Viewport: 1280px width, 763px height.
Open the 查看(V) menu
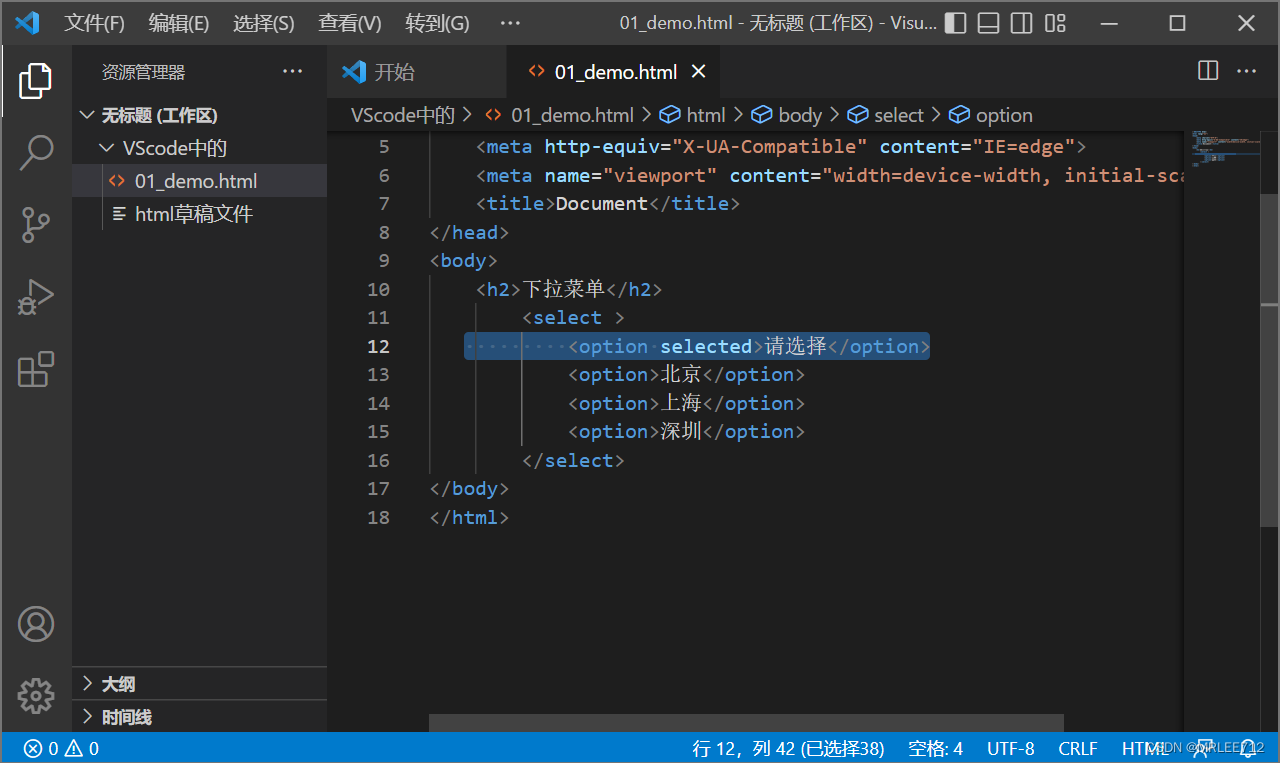350,23
